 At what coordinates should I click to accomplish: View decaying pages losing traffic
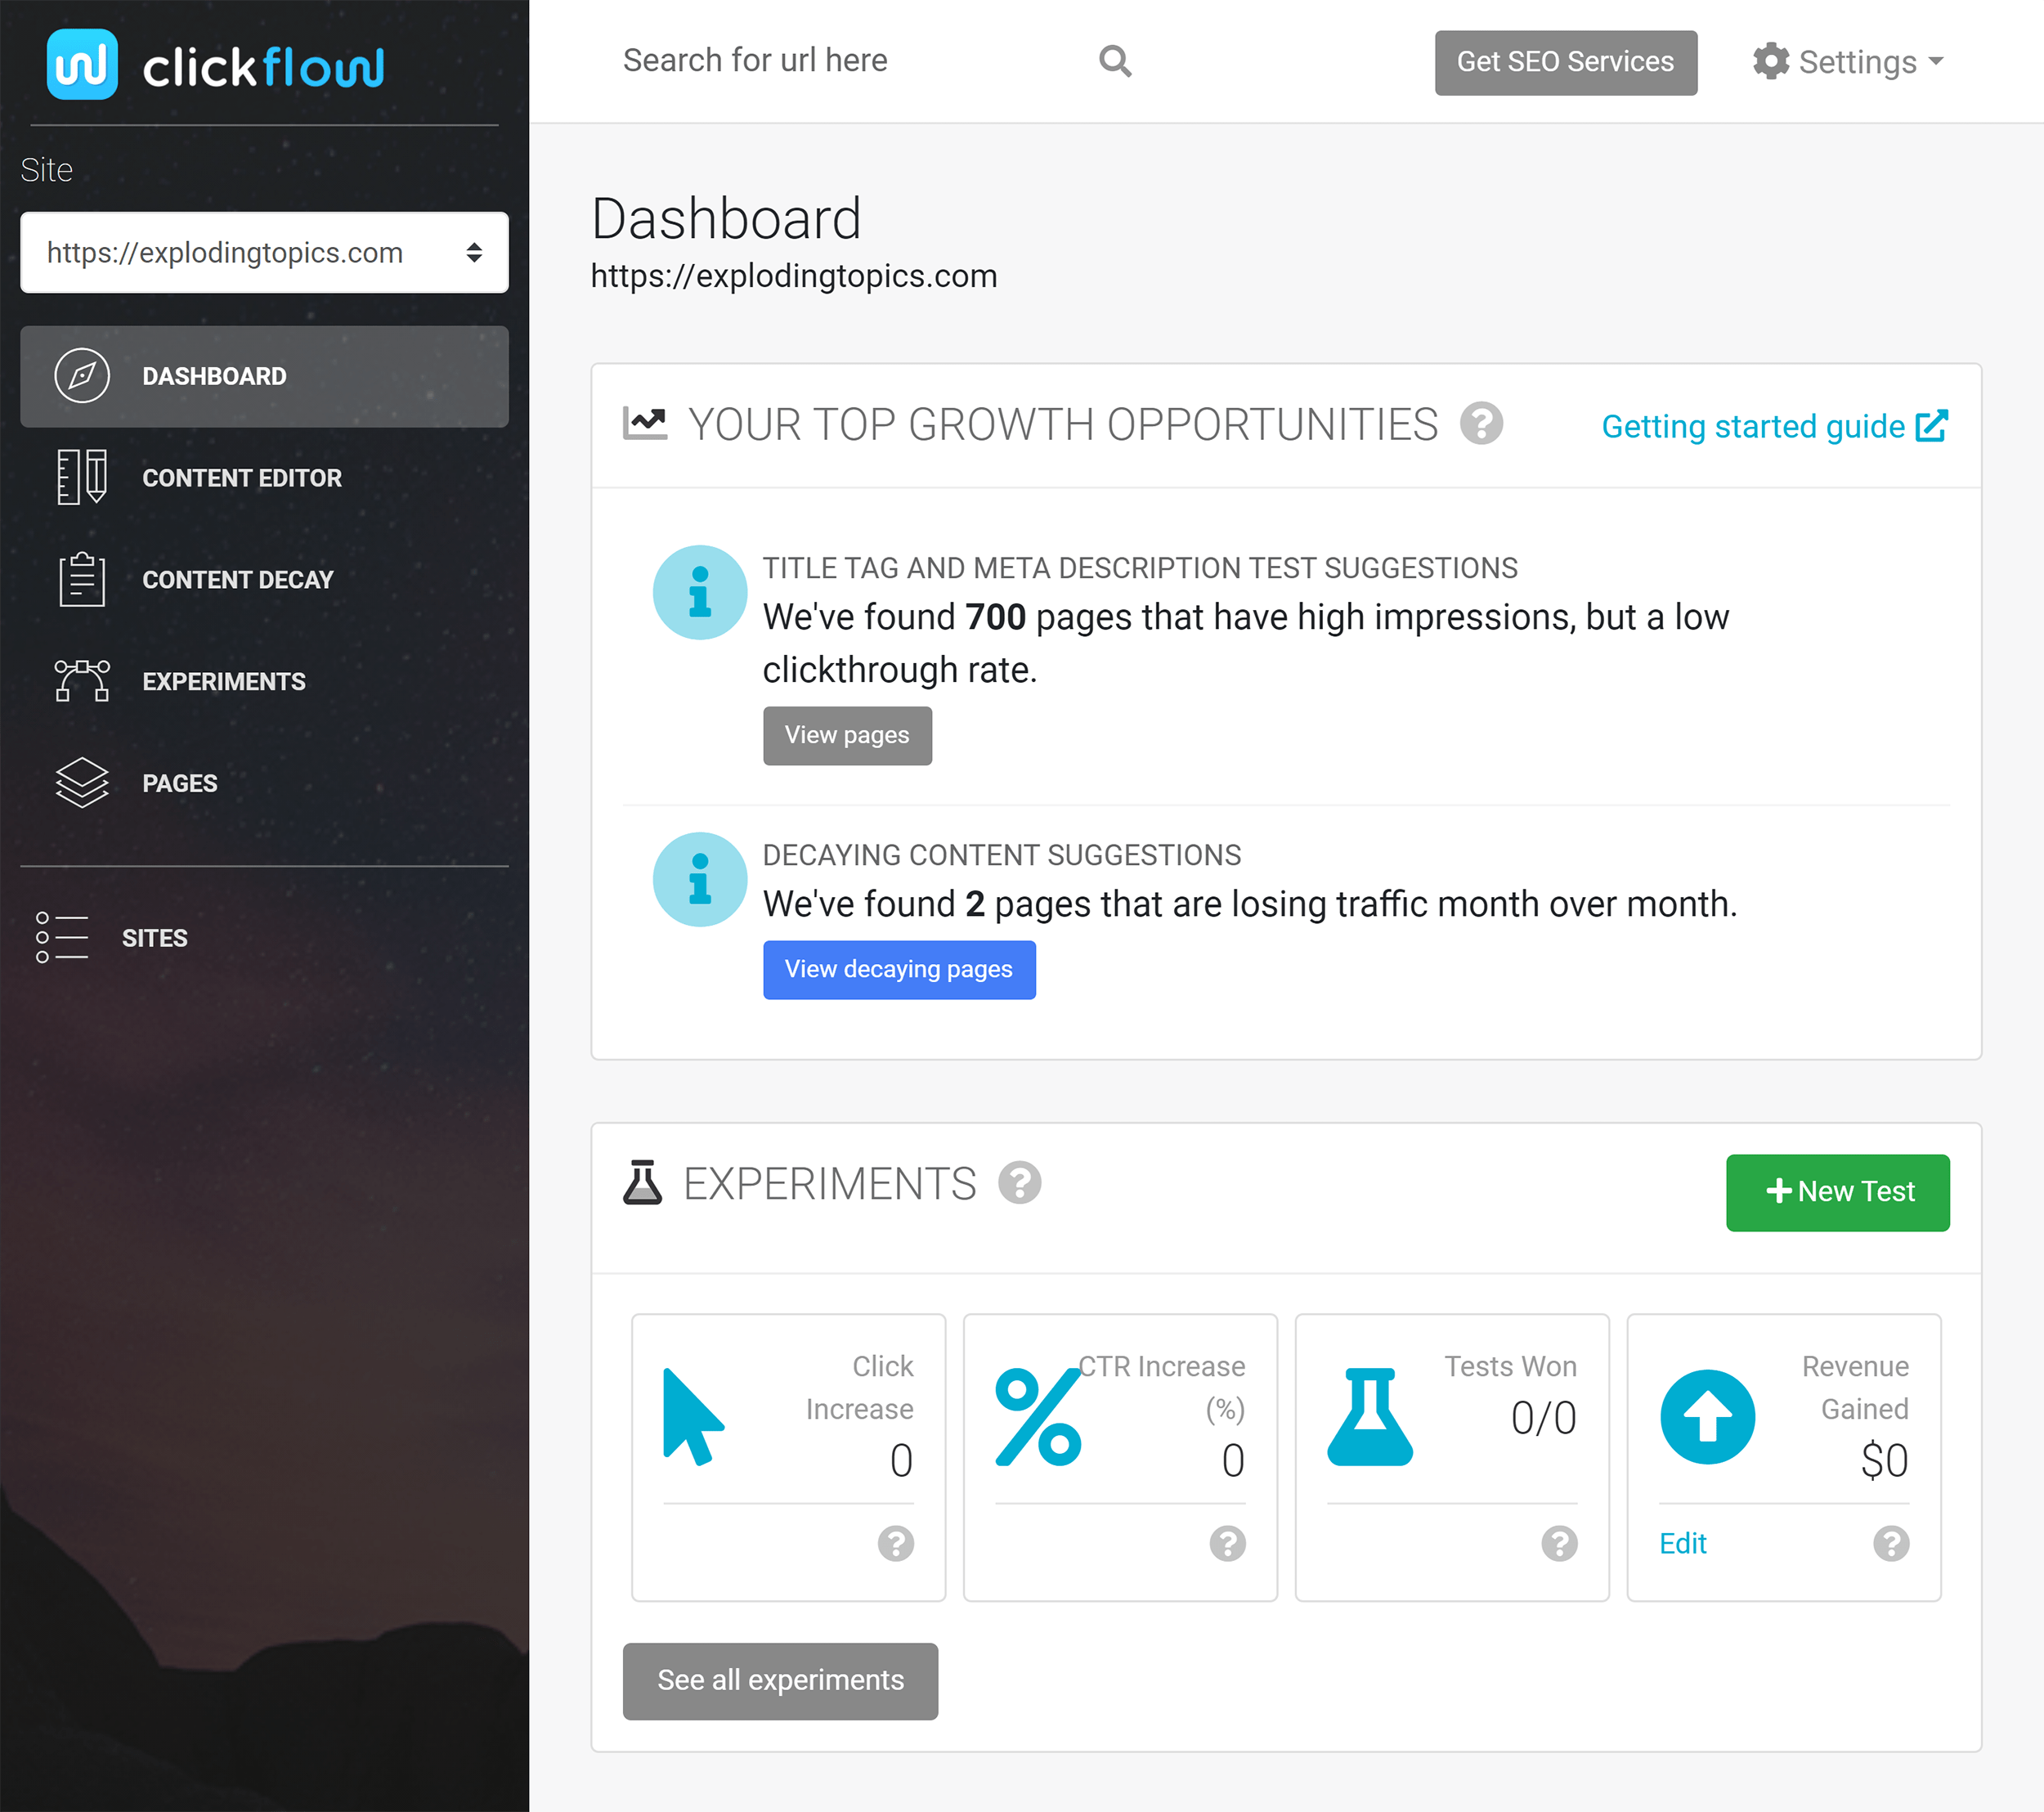(x=897, y=967)
